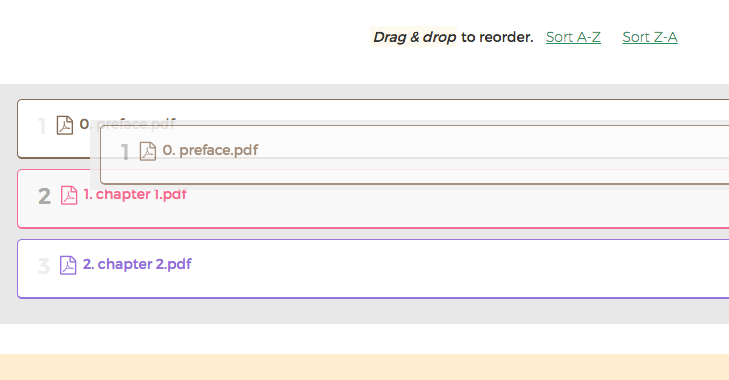Viewport: 729px width, 380px height.
Task: Click the brown PDF icon in the original preface row
Action: pyautogui.click(x=65, y=125)
